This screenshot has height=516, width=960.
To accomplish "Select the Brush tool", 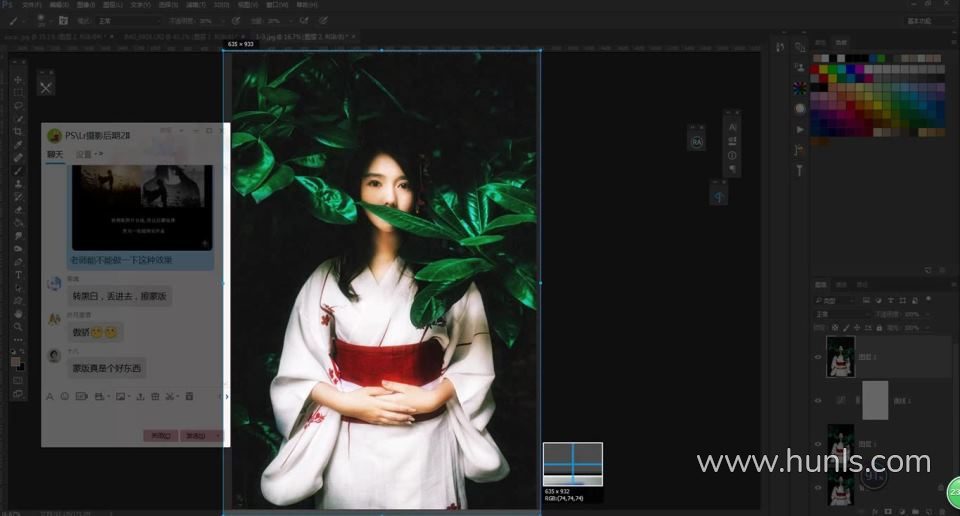I will tap(18, 170).
